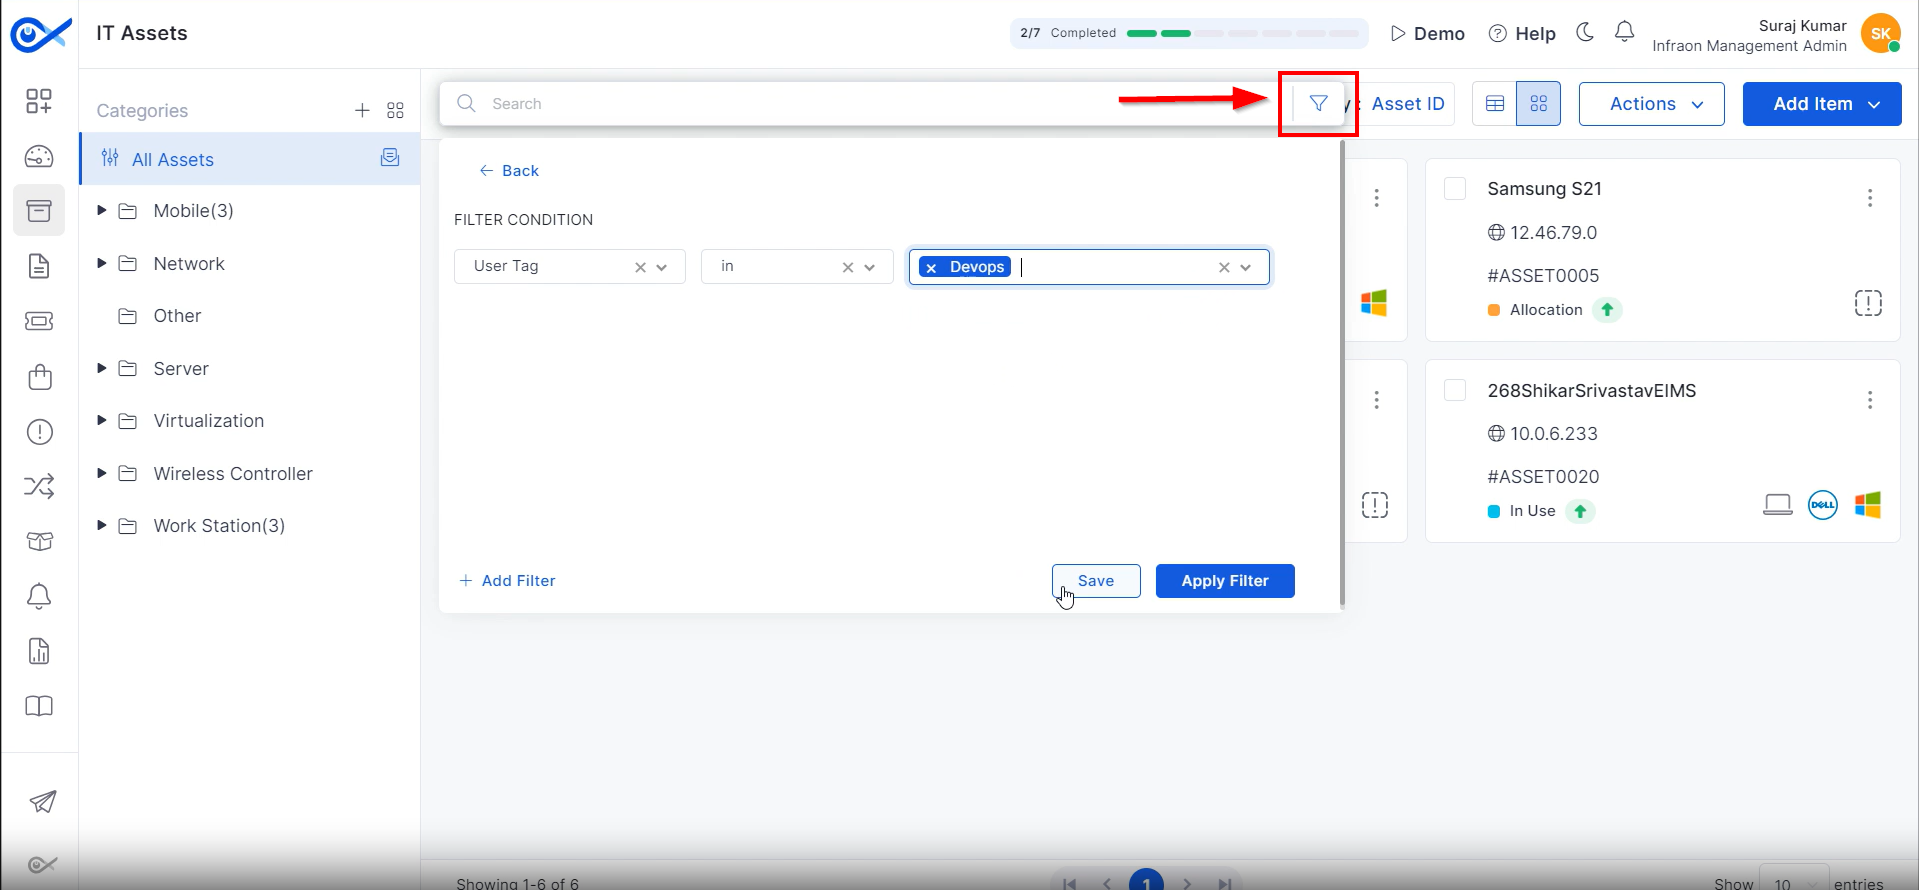
Task: Switch to list table view icon
Action: point(1495,104)
